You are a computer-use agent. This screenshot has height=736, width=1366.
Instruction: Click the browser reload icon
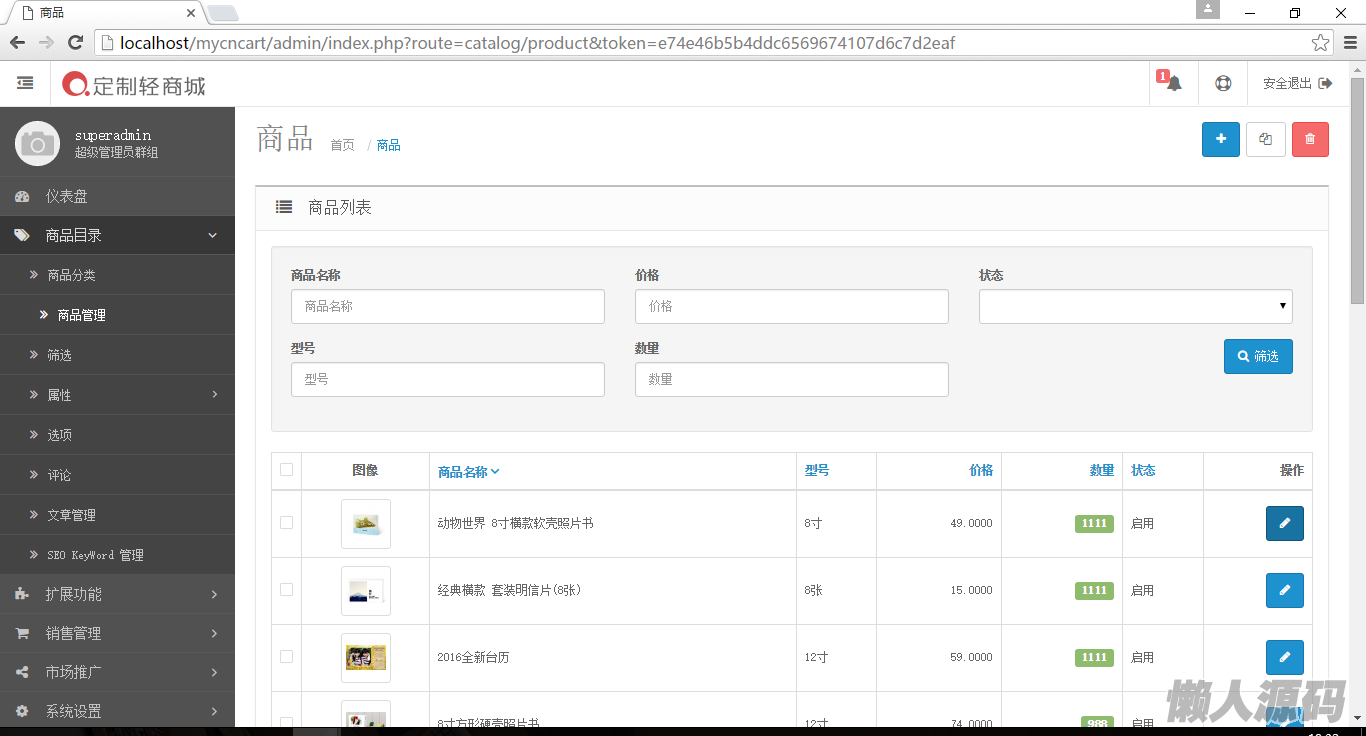(75, 42)
